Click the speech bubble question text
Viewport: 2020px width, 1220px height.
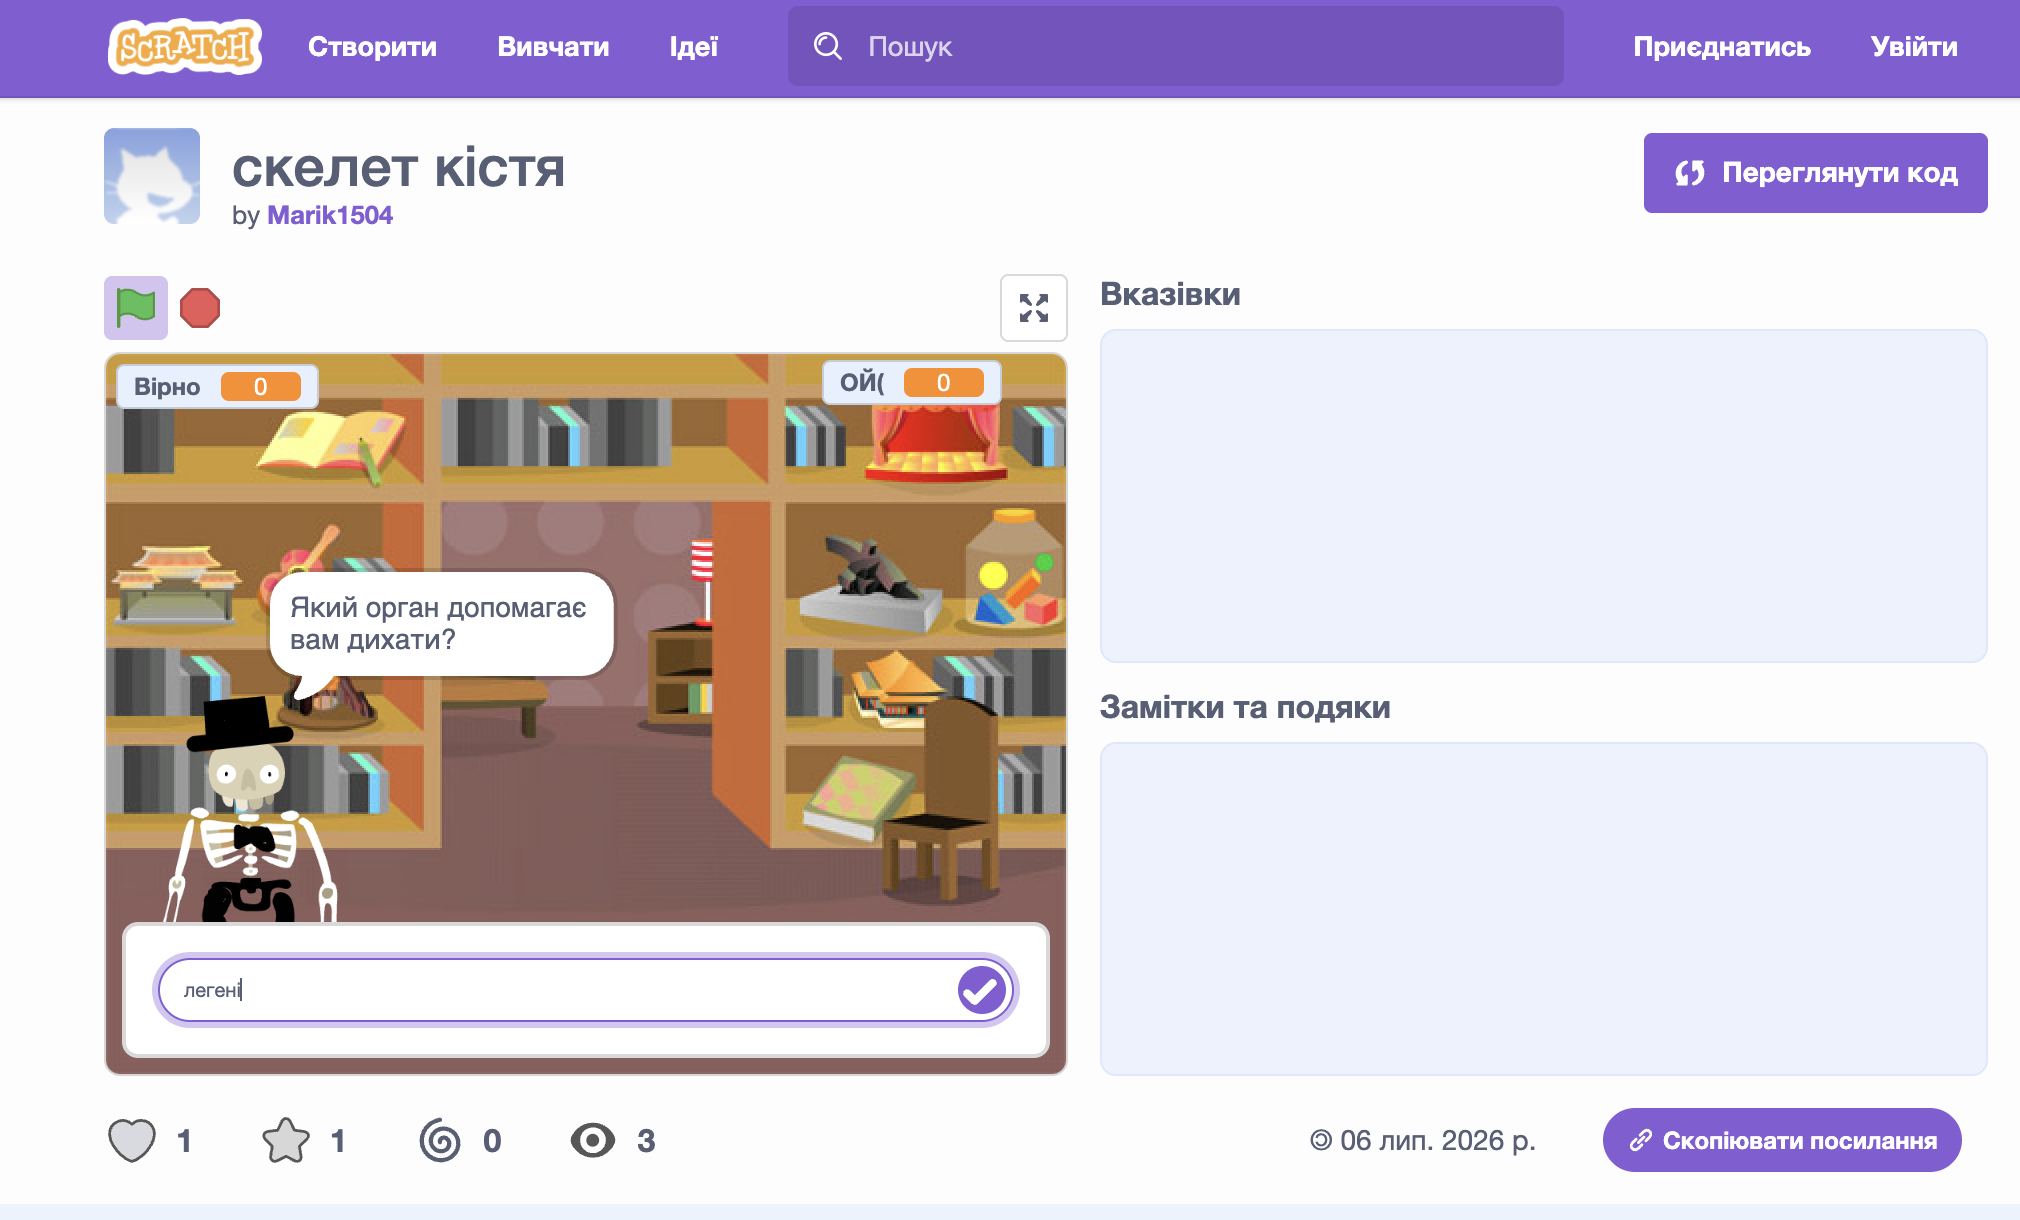click(x=438, y=623)
